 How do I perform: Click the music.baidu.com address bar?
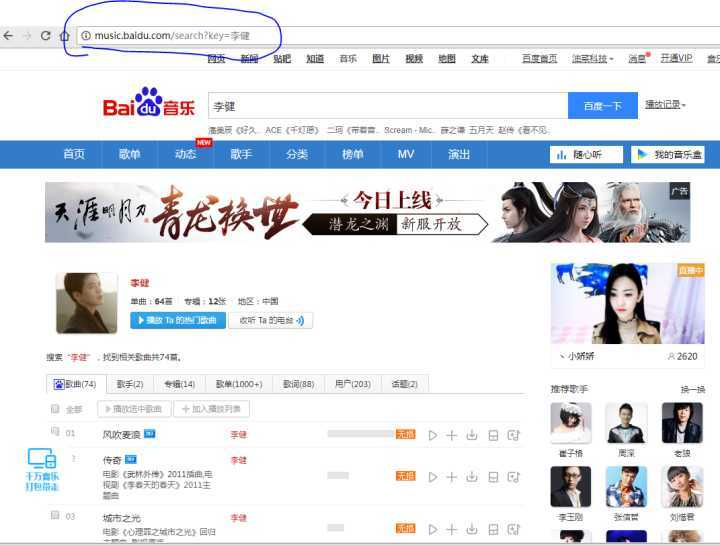(398, 35)
